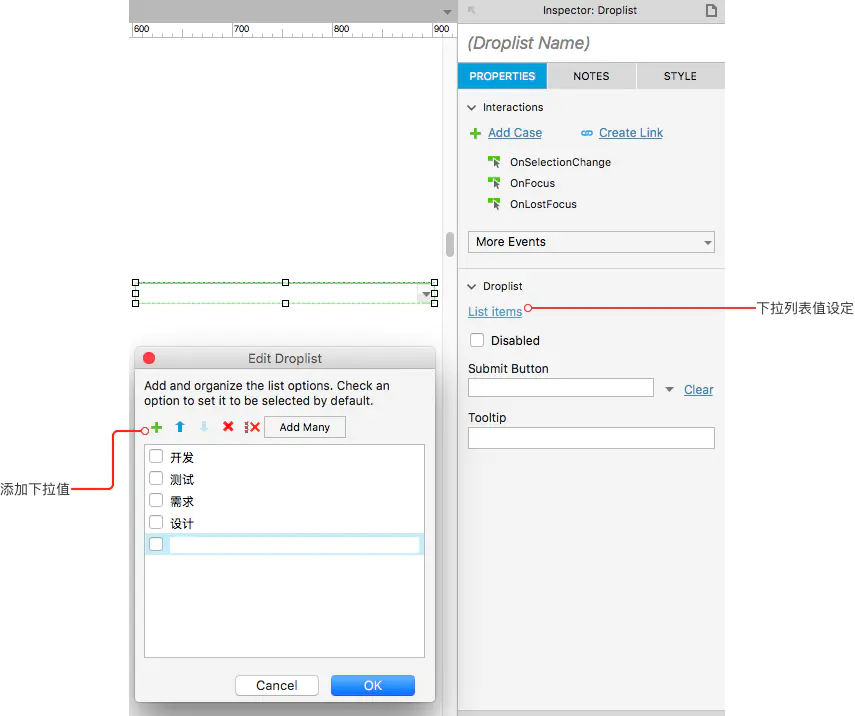This screenshot has width=855, height=716.
Task: Check the 需求 option as default
Action: (x=156, y=500)
